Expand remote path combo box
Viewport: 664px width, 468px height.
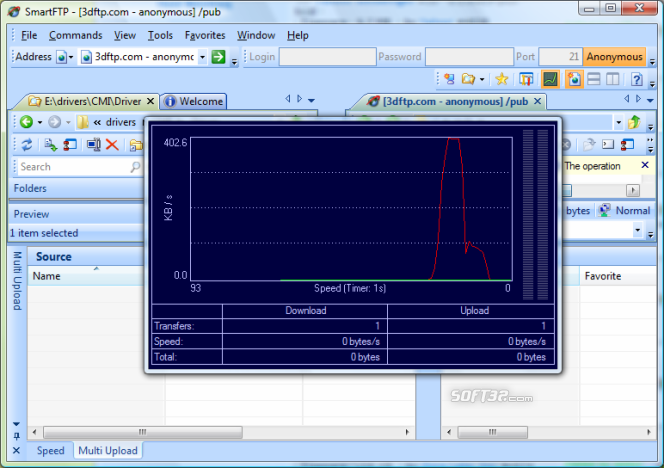tap(619, 122)
